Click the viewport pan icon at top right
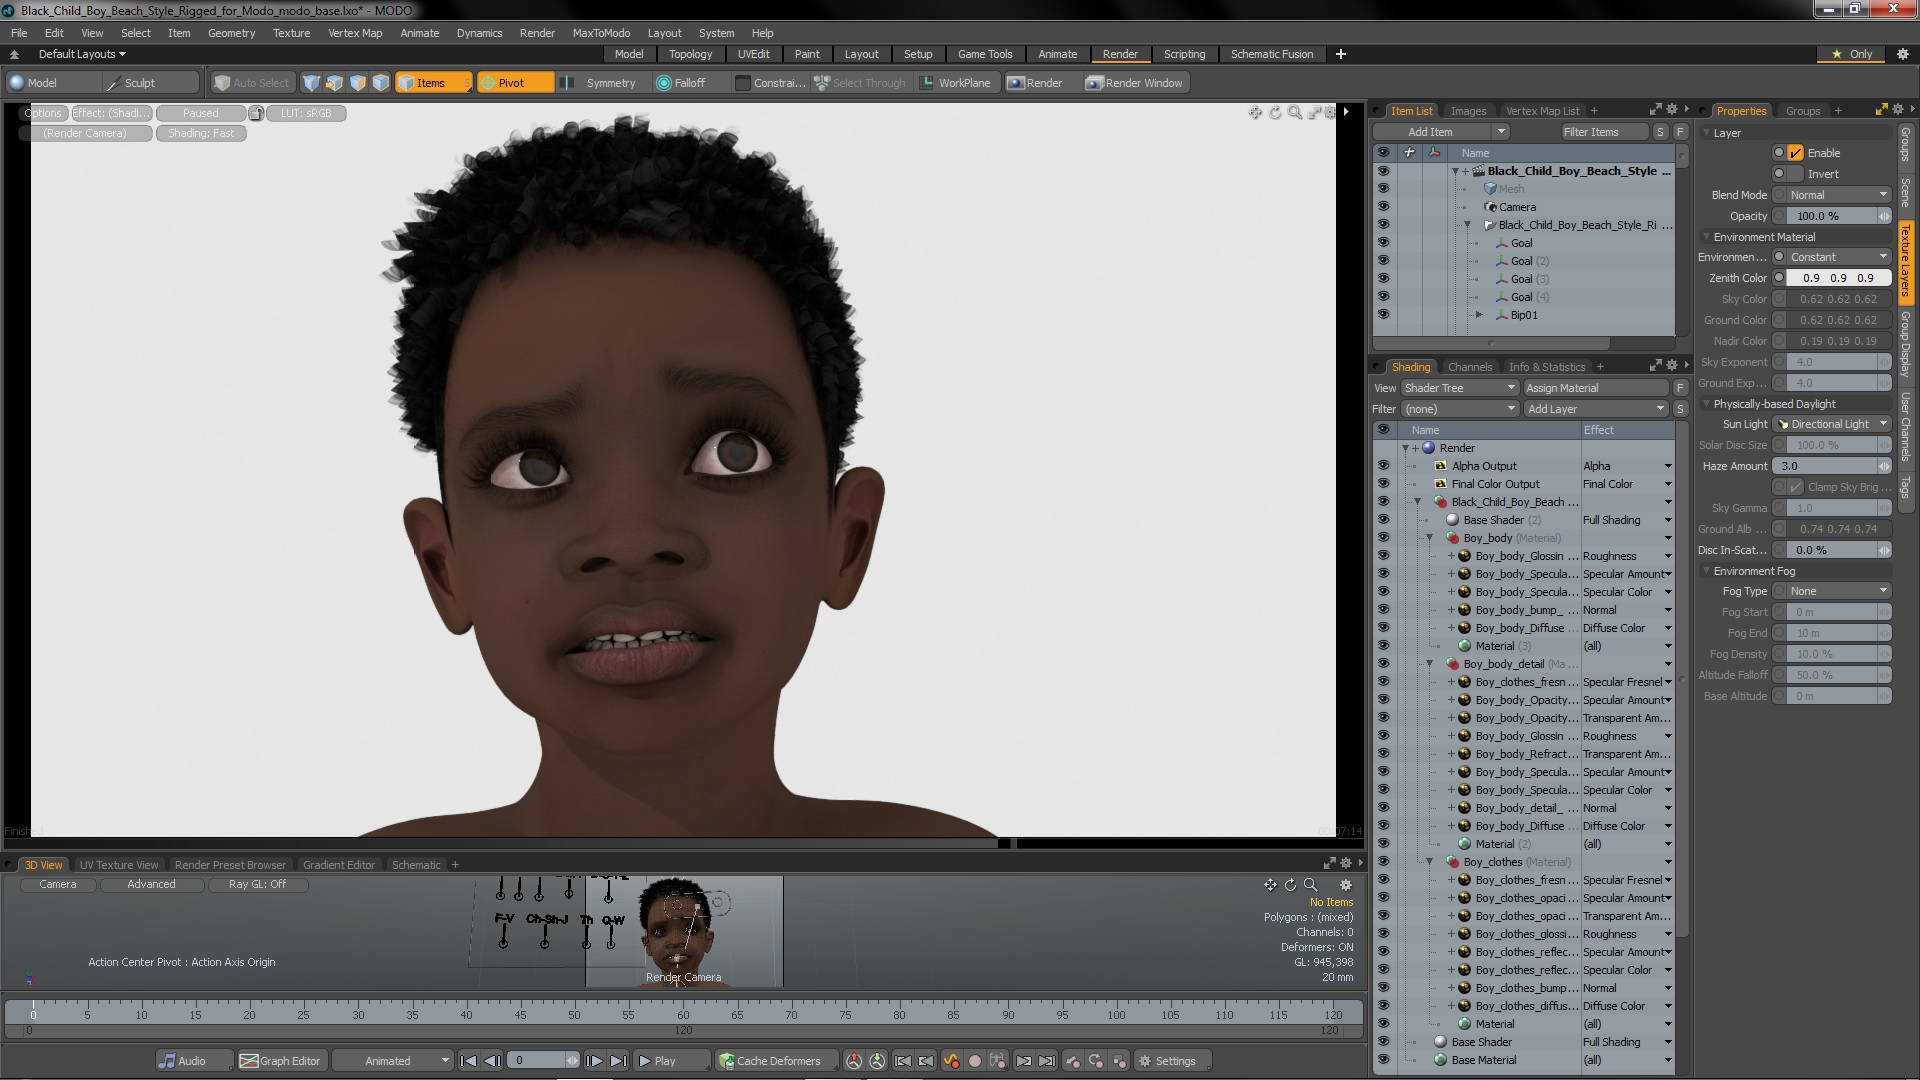The height and width of the screenshot is (1080, 1920). (x=1255, y=113)
